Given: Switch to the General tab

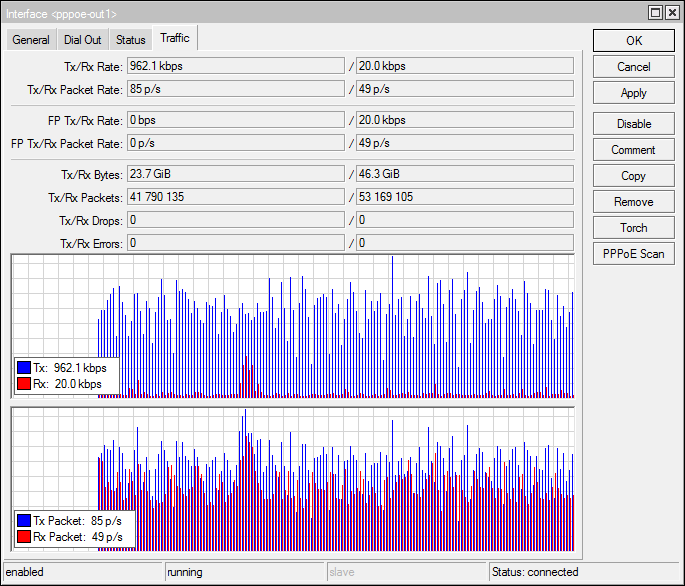Looking at the screenshot, I should coord(31,40).
